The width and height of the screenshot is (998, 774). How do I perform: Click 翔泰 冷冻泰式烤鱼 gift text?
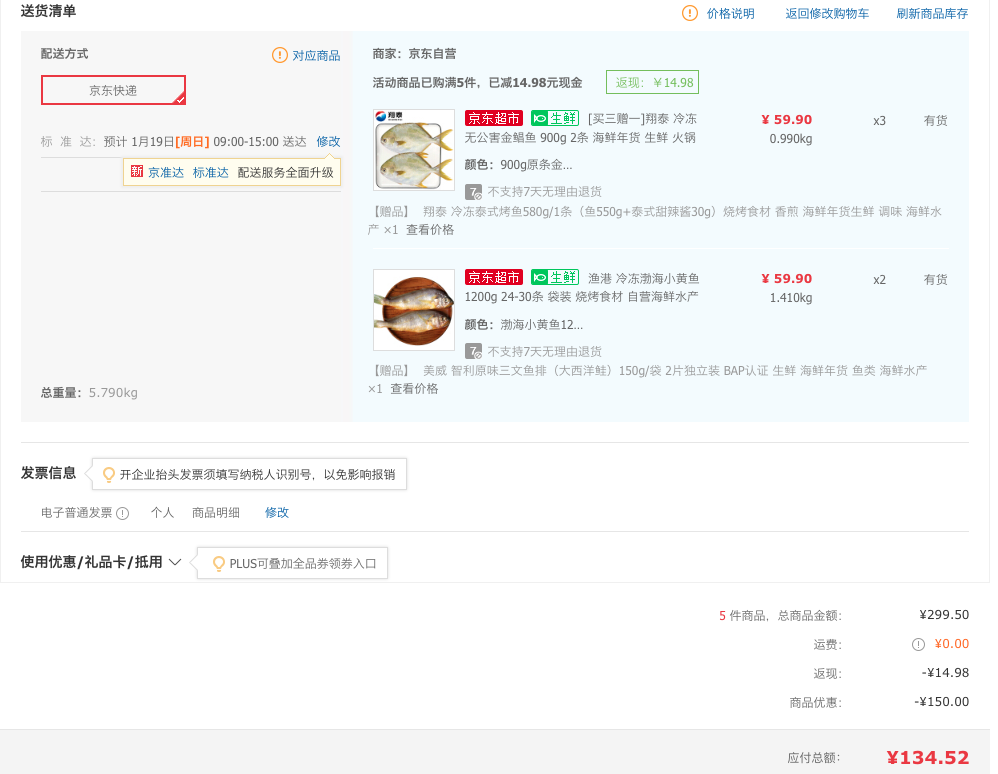tap(654, 220)
